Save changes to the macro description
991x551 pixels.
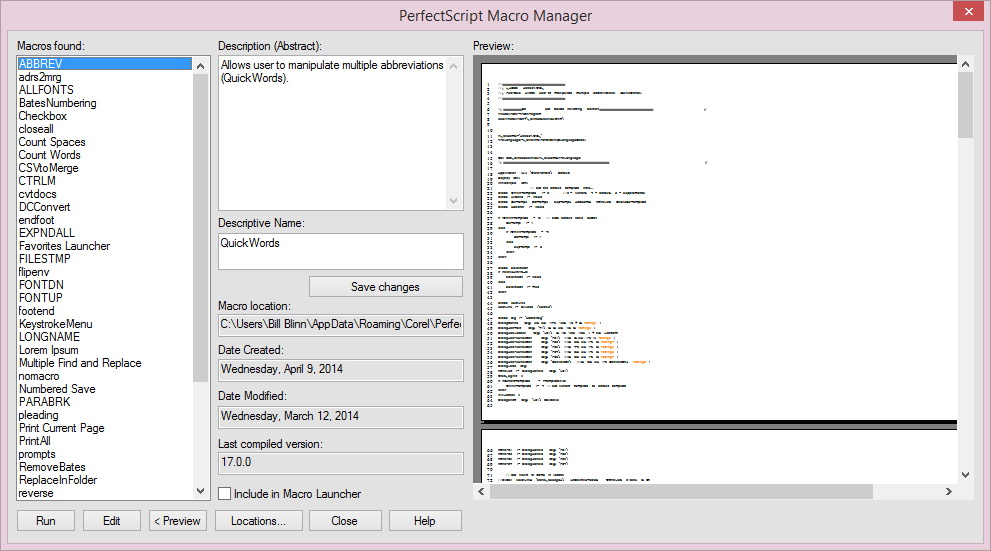pyautogui.click(x=386, y=287)
